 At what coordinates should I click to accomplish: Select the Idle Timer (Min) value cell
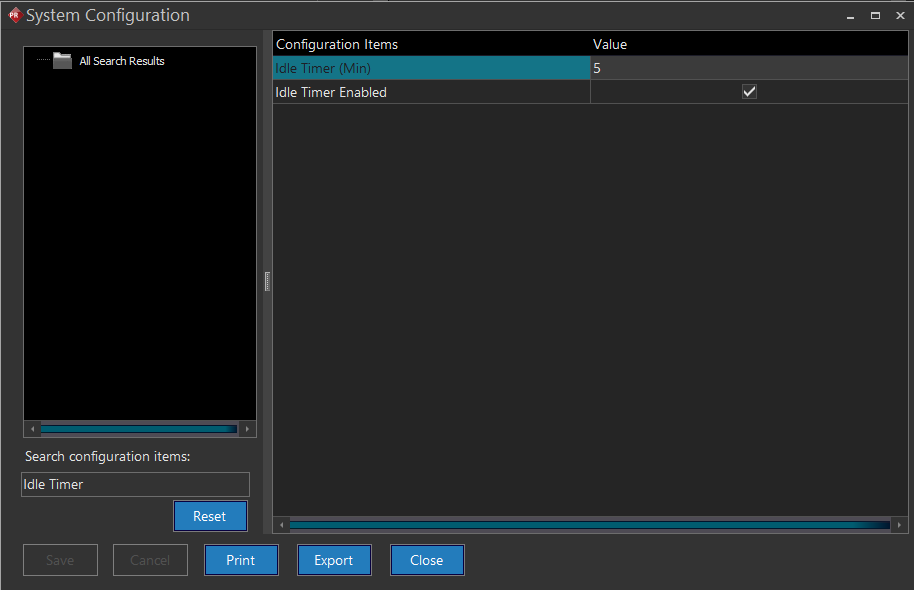(x=748, y=68)
